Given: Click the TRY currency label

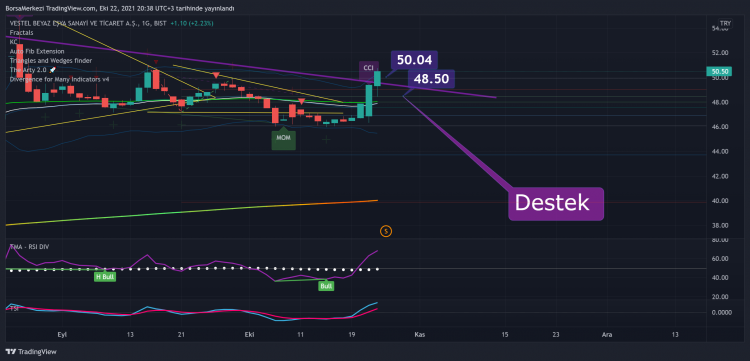Looking at the screenshot, I should coord(725,23).
